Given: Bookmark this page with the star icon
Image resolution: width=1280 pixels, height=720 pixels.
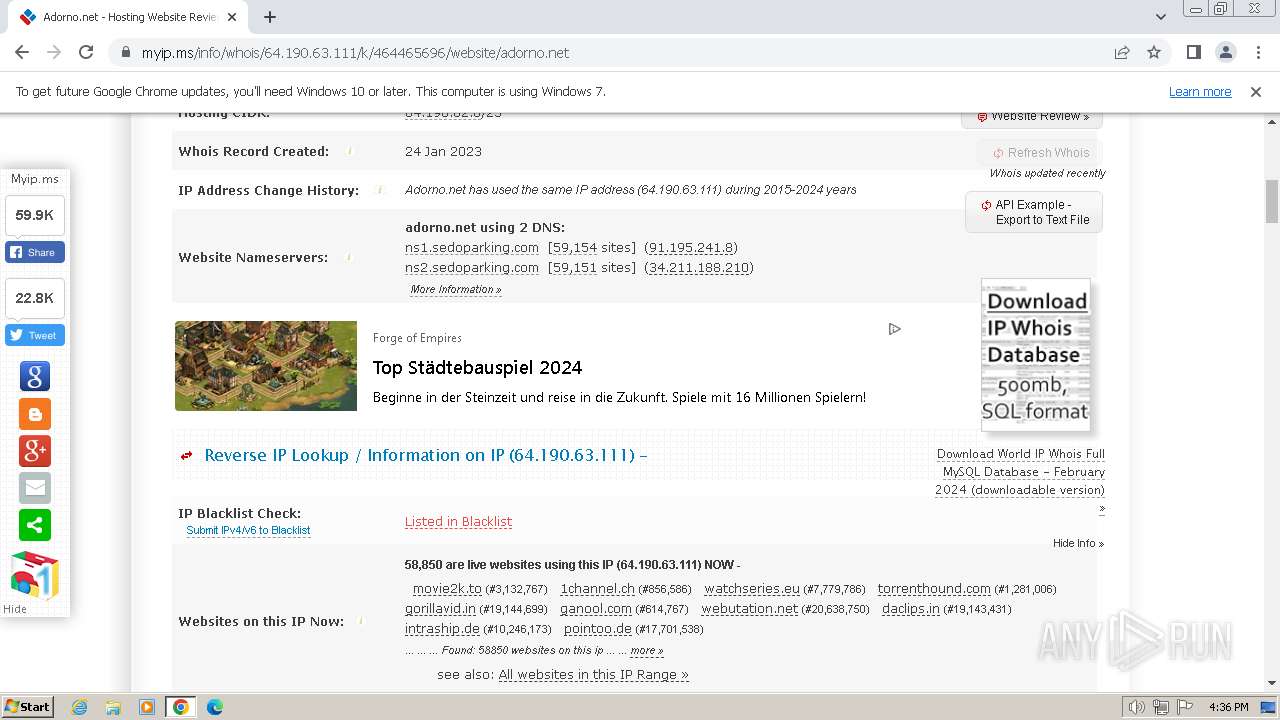Looking at the screenshot, I should 1154,52.
